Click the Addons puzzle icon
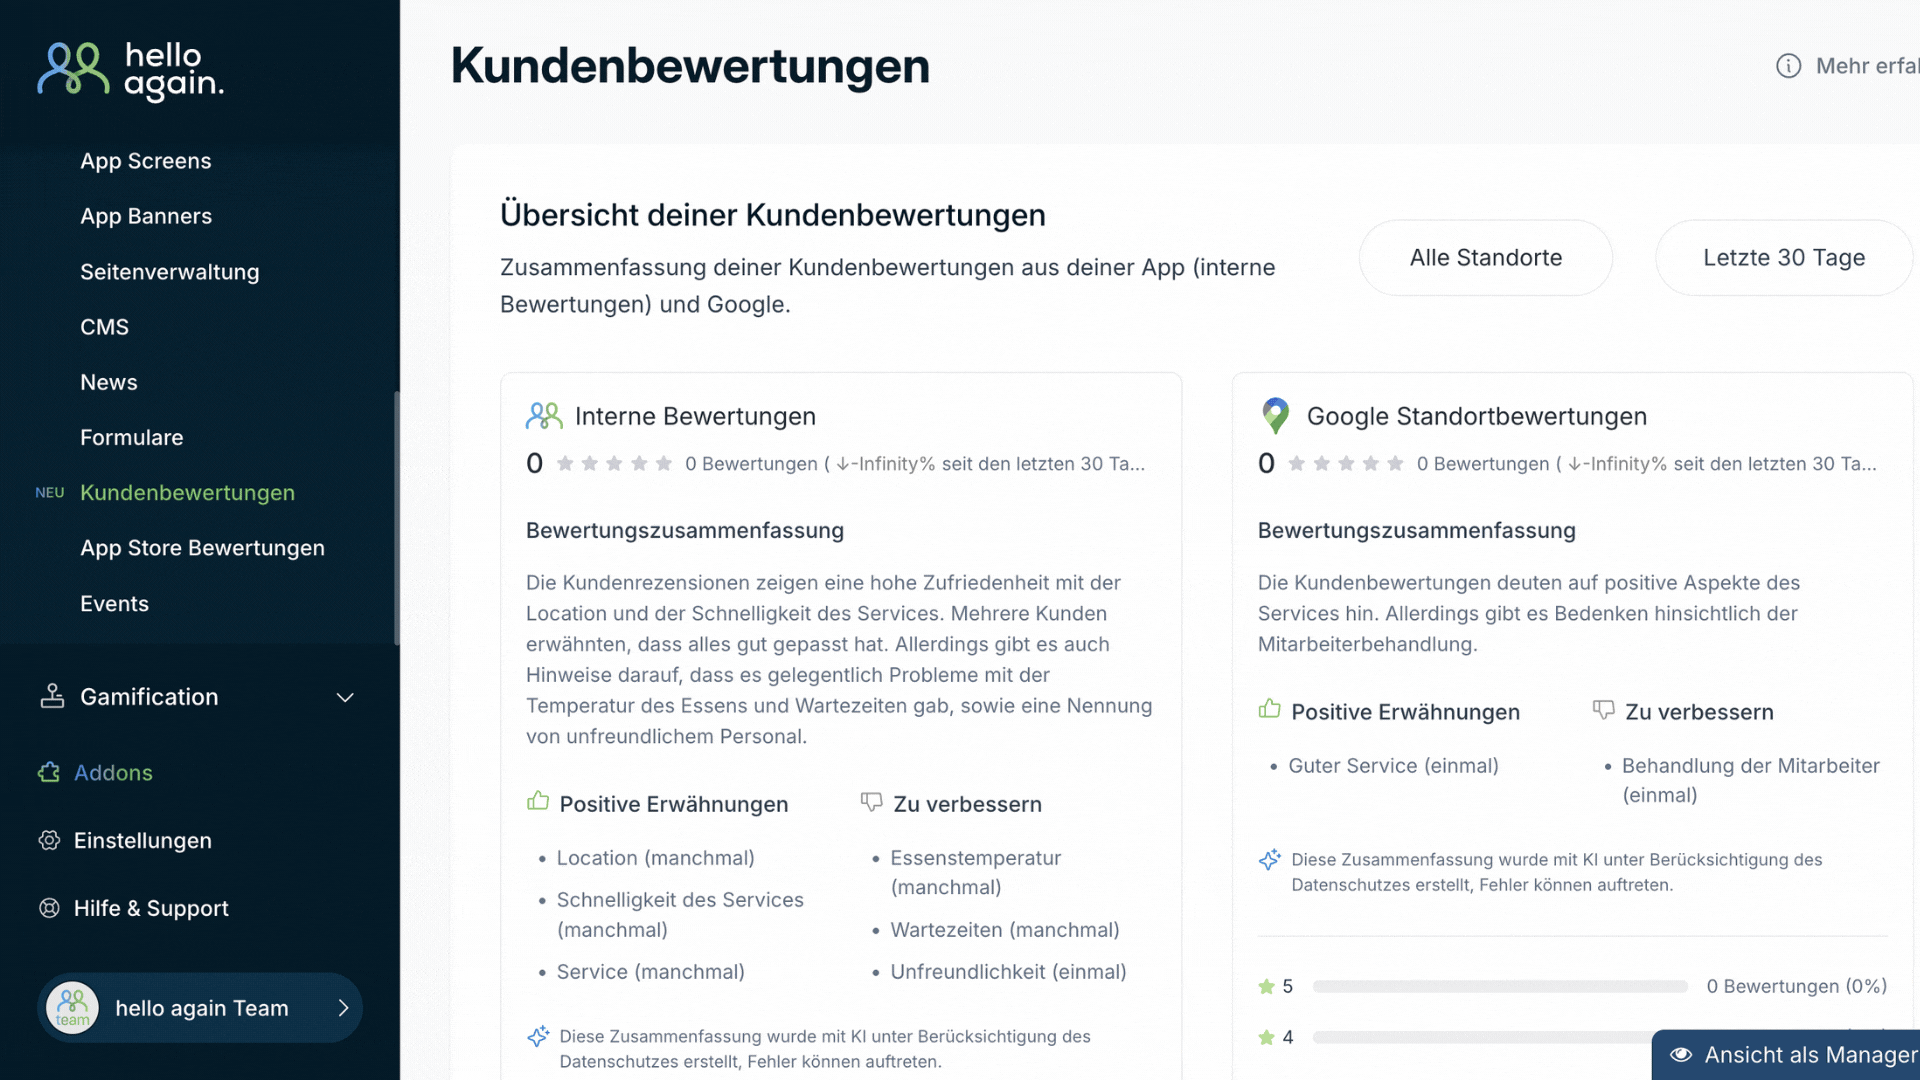1920x1080 pixels. click(49, 772)
